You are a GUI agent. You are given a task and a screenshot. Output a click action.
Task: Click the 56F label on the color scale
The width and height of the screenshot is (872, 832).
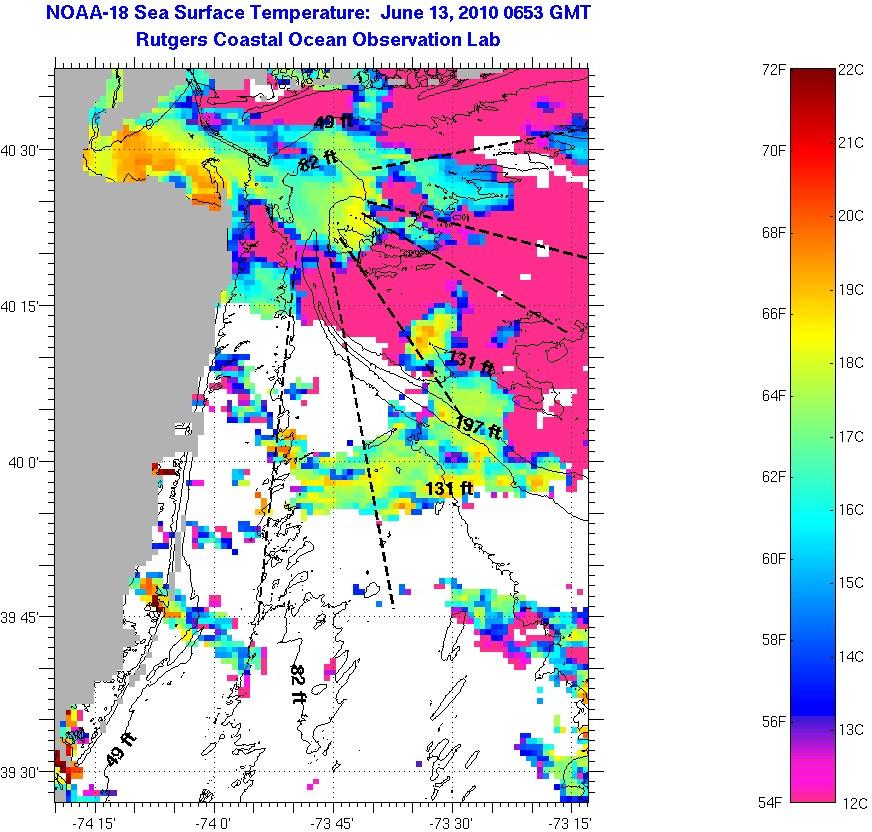click(x=774, y=721)
